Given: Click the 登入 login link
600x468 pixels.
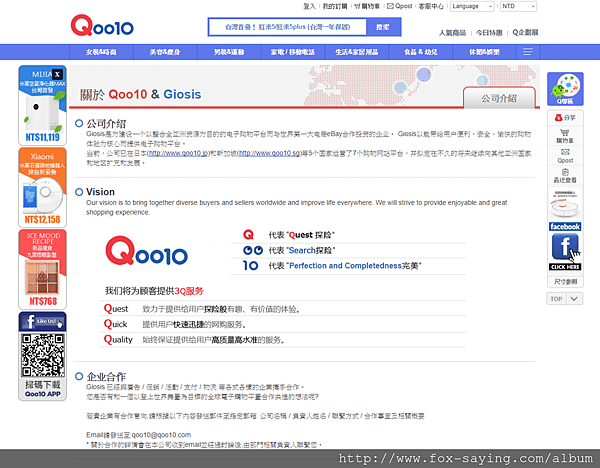Looking at the screenshot, I should point(309,6).
